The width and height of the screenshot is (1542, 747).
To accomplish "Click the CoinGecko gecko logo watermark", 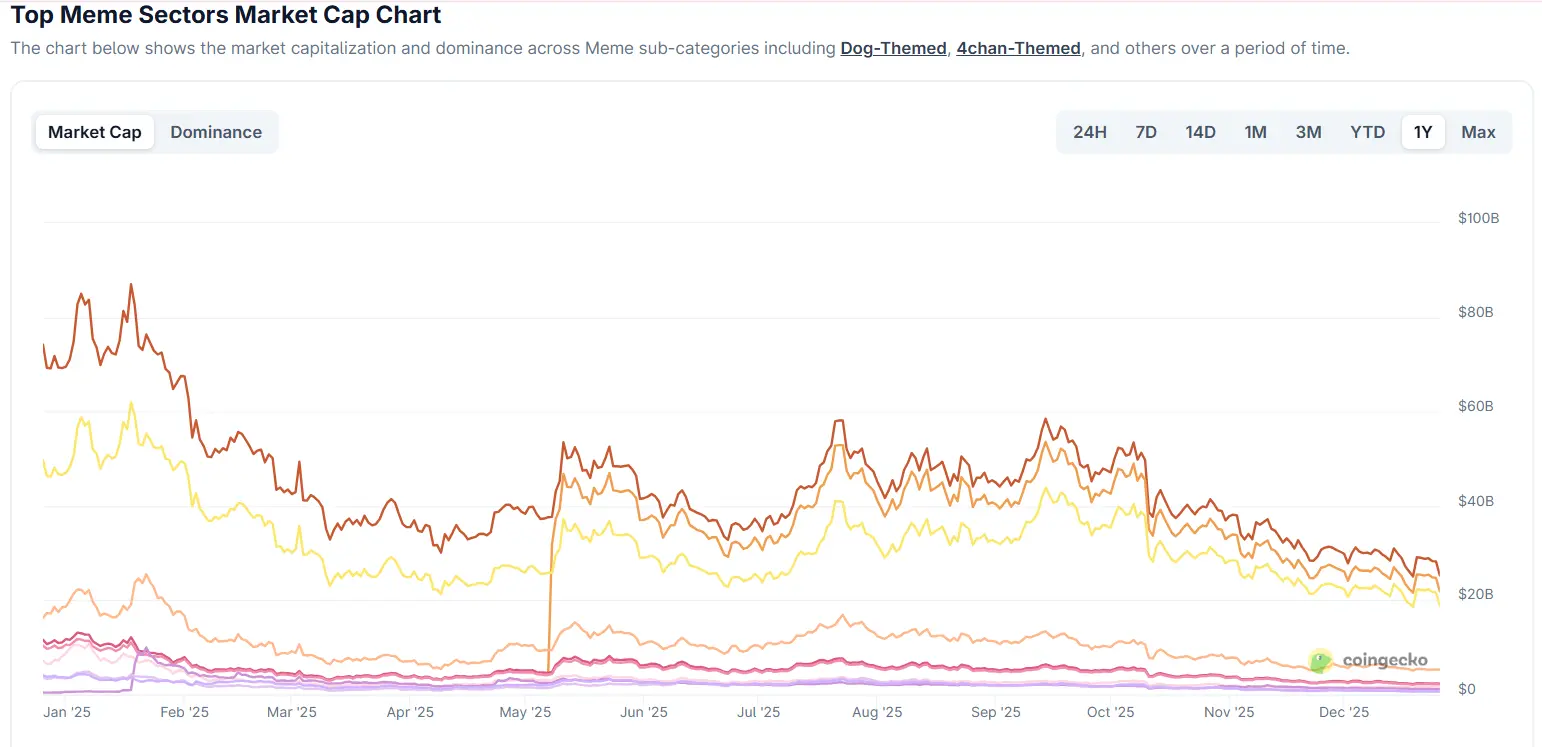I will click(x=1320, y=660).
